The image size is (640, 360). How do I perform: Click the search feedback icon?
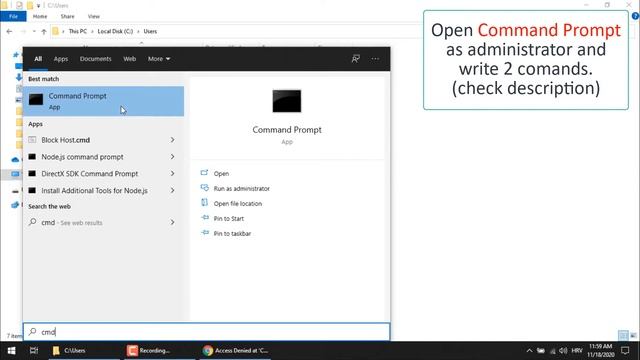[x=356, y=59]
